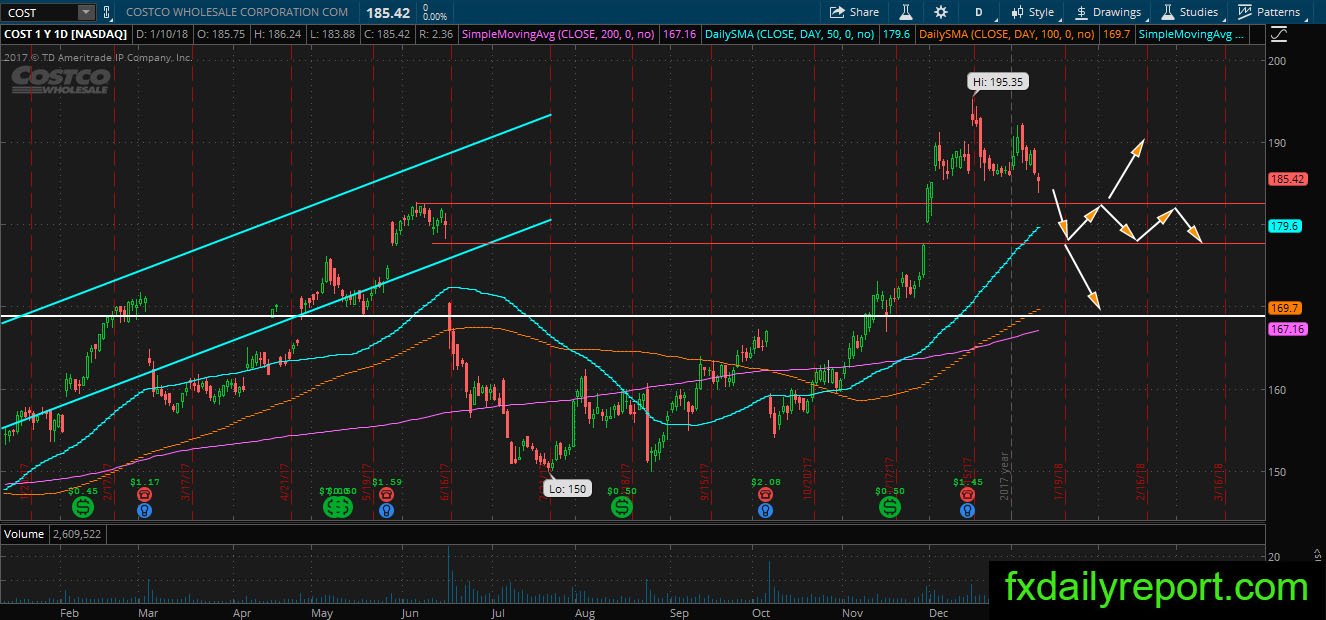
Task: Click COSTCO WHOLESALE CORPORATION COM title text
Action: point(237,12)
